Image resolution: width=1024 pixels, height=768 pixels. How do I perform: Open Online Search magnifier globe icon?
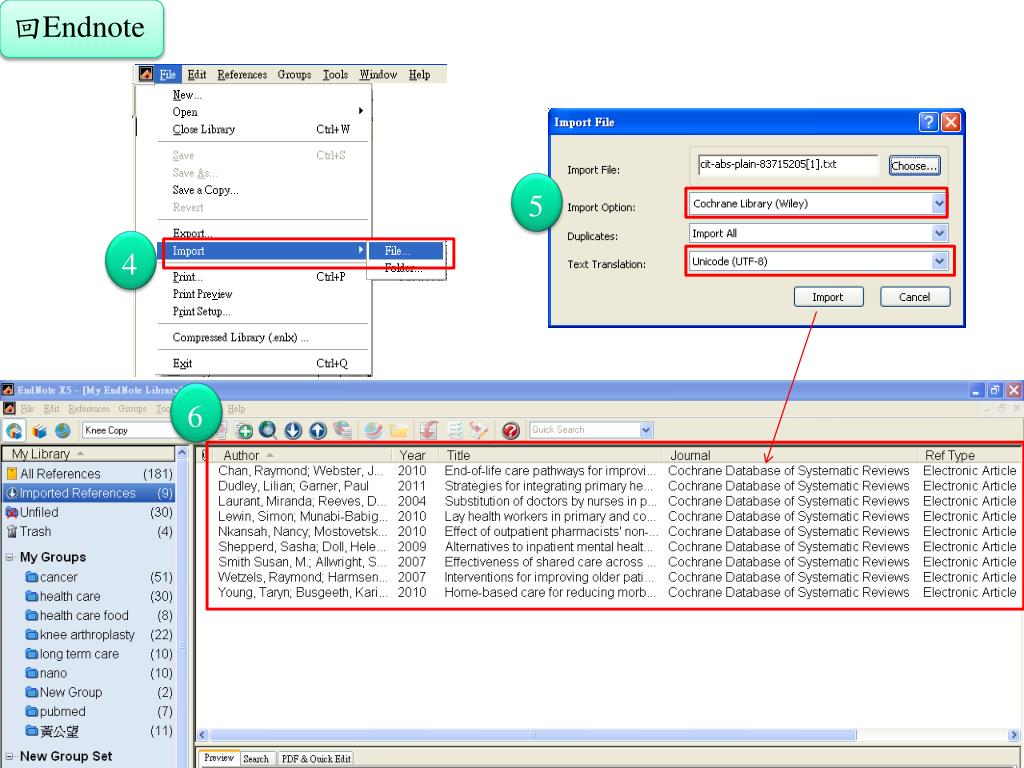(x=268, y=430)
